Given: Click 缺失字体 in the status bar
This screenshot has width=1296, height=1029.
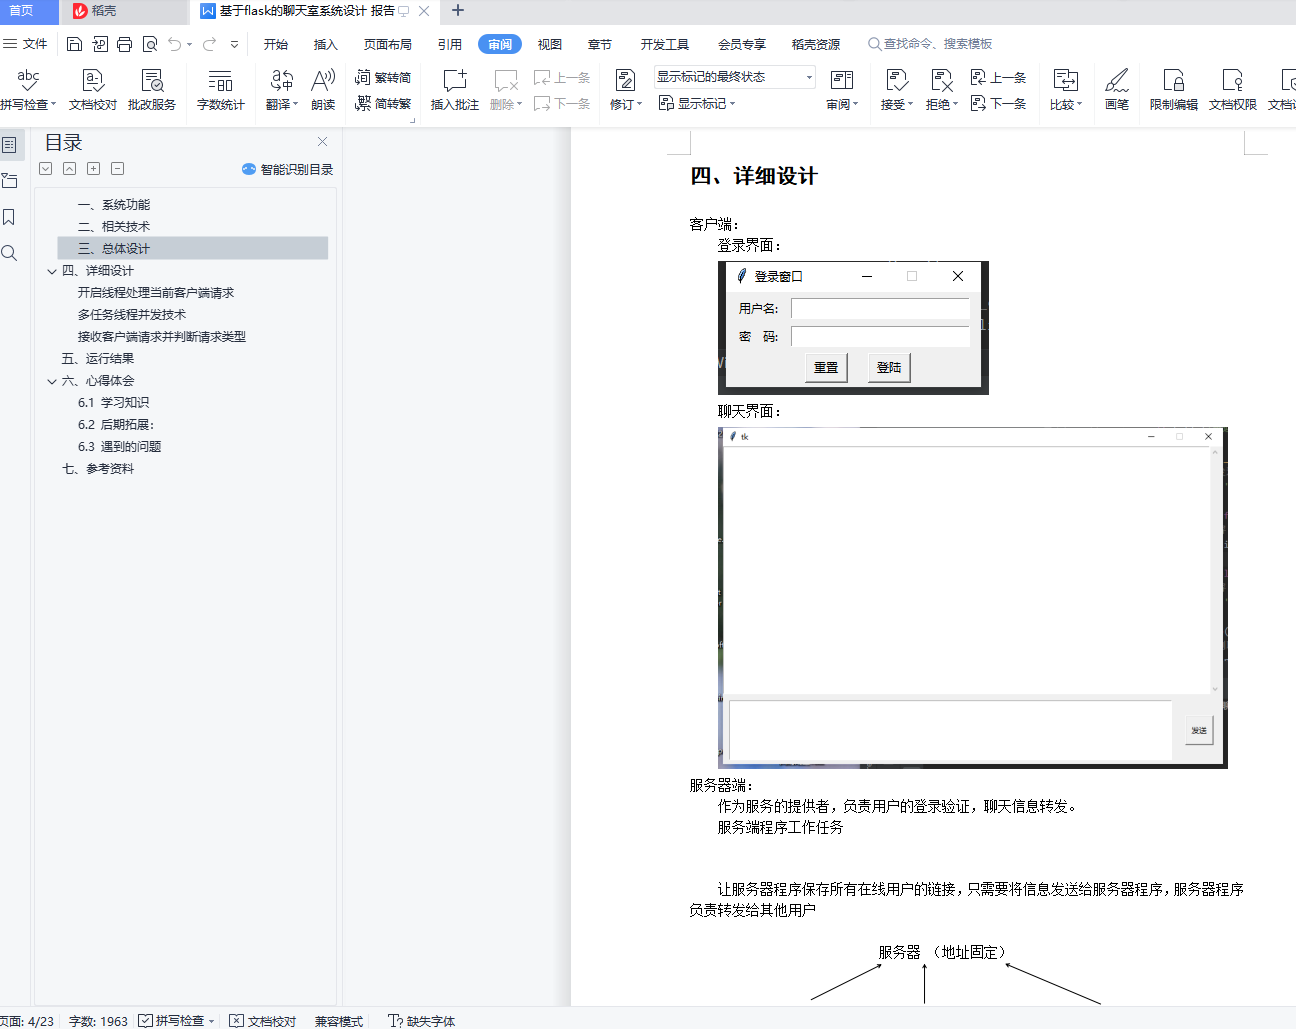Looking at the screenshot, I should pos(421,1021).
